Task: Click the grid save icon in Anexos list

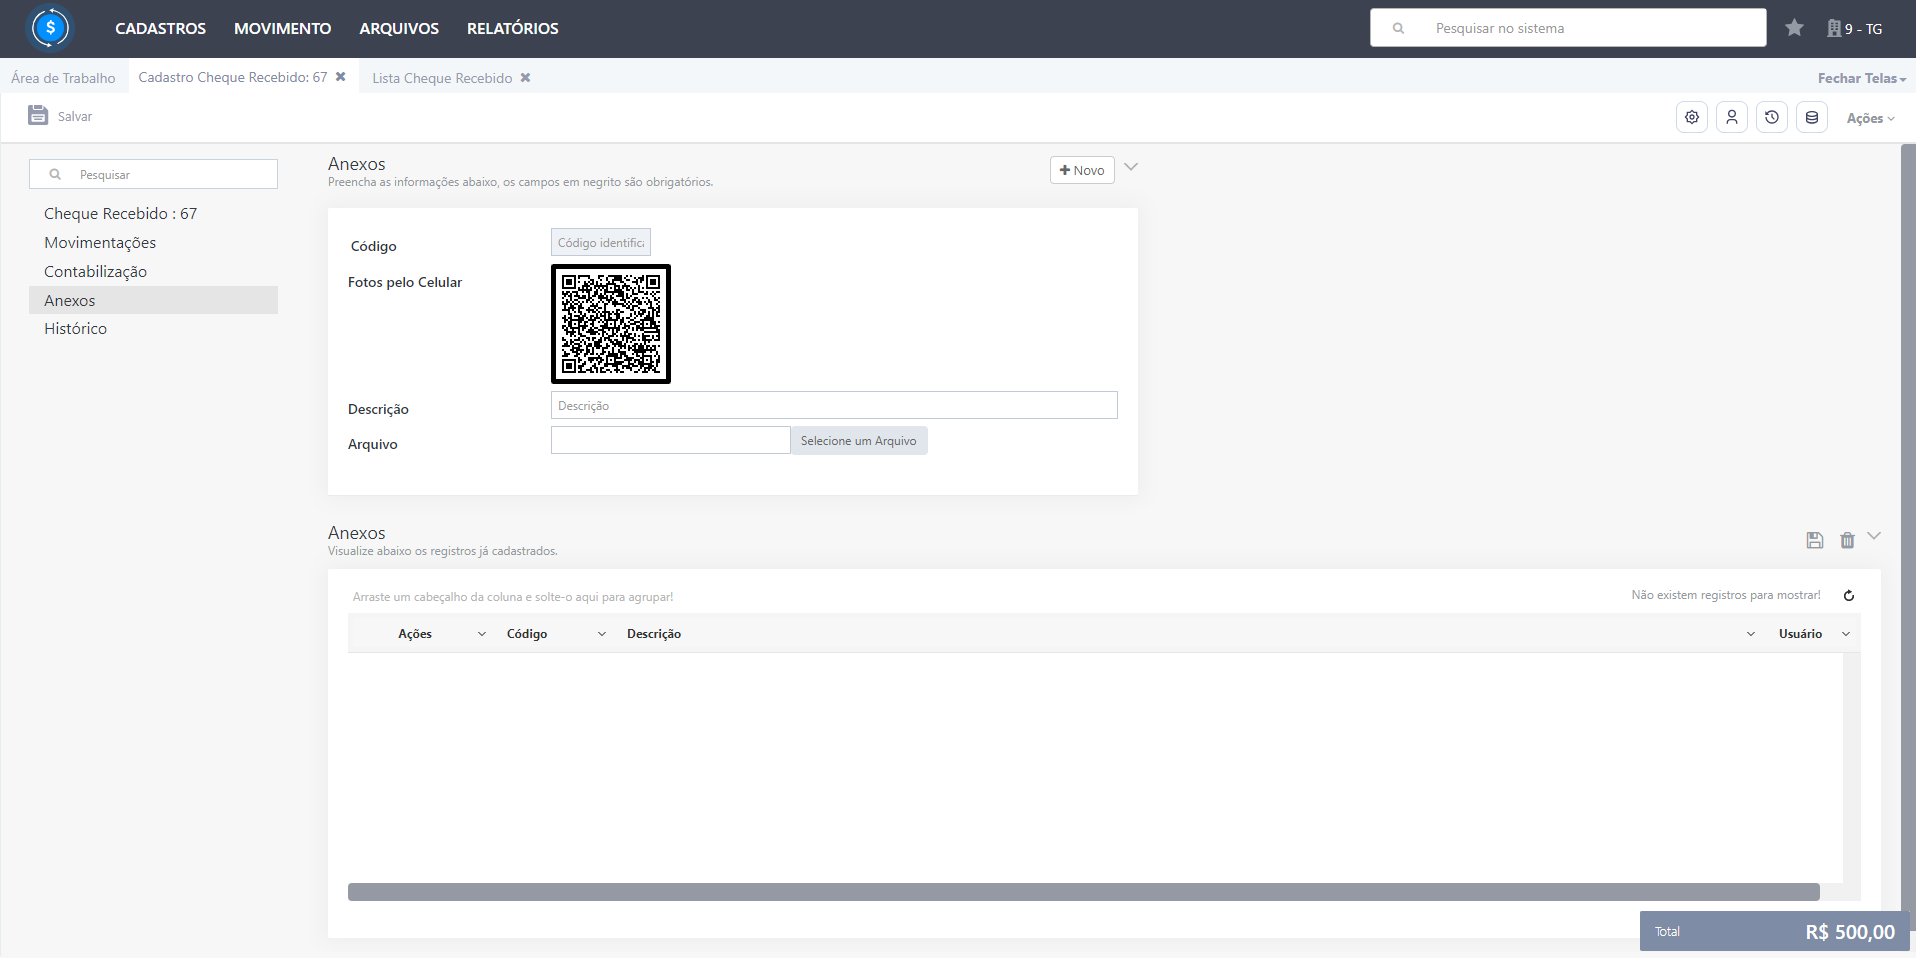Action: coord(1815,540)
